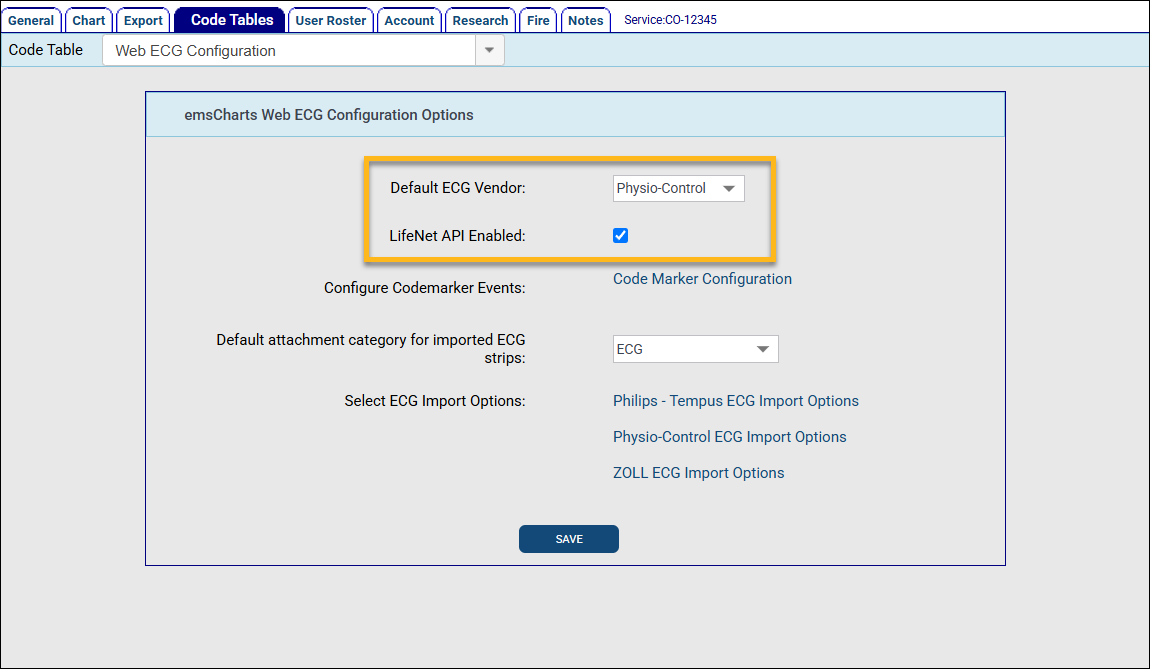Open the Default ECG Vendor dropdown
The image size is (1150, 669).
tap(678, 188)
